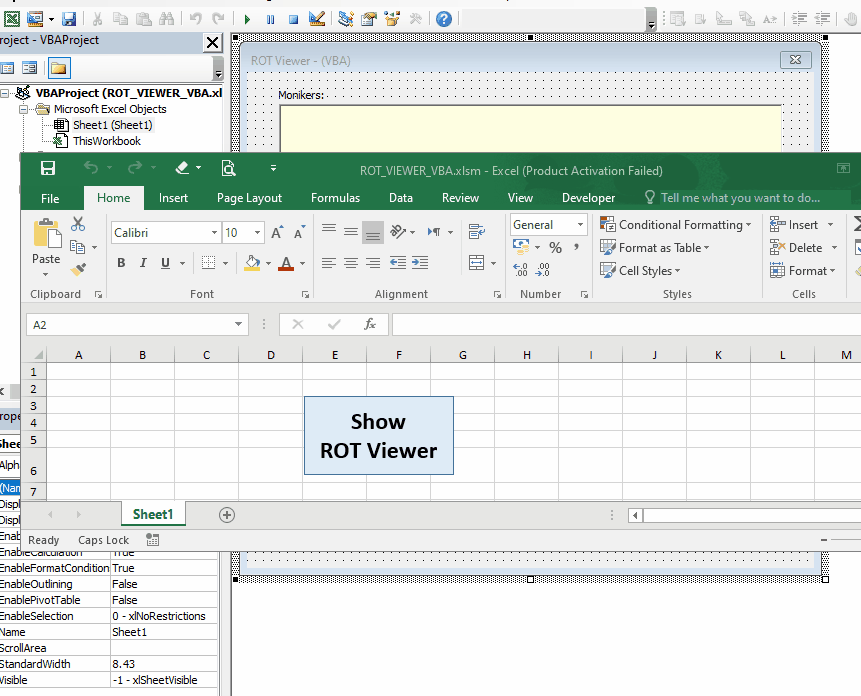The height and width of the screenshot is (696, 861).
Task: Open the Page Layout ribbon tab
Action: [249, 198]
